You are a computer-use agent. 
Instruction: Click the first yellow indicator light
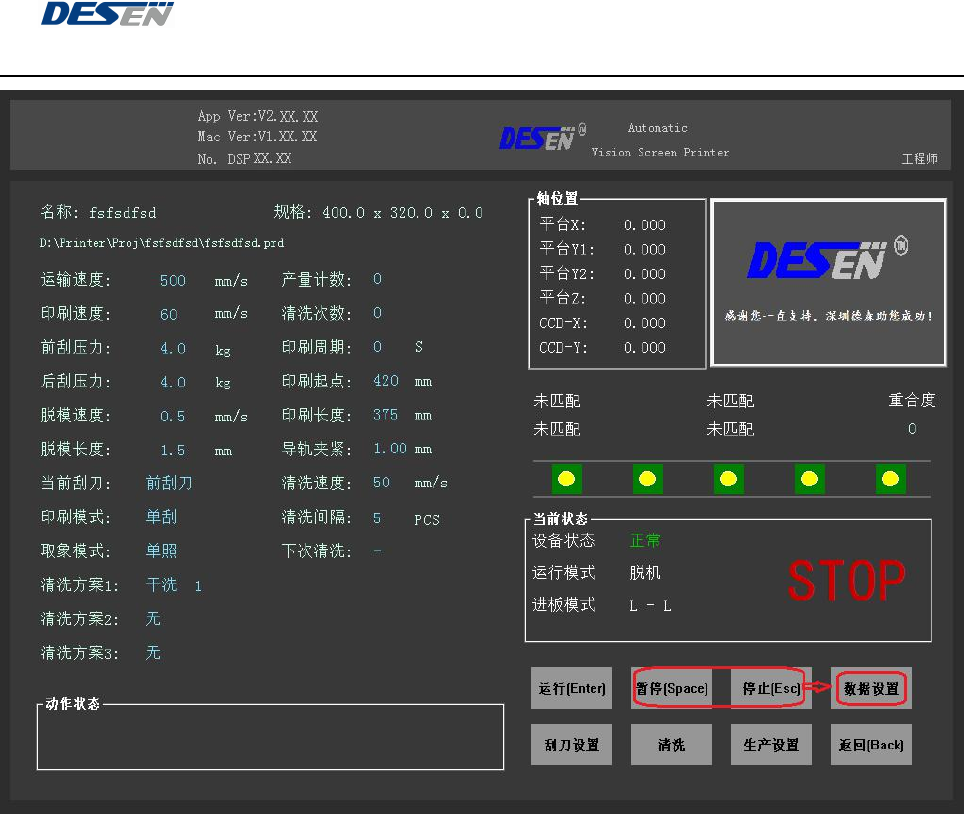point(567,480)
